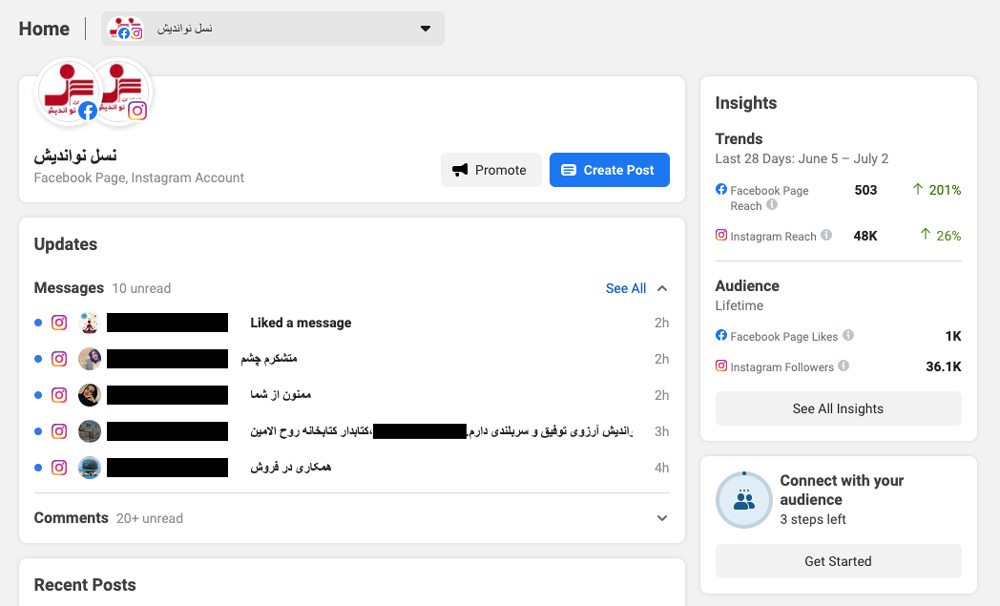This screenshot has width=1000, height=606.
Task: Click sender avatar on 'Liked a message' row
Action: [89, 323]
